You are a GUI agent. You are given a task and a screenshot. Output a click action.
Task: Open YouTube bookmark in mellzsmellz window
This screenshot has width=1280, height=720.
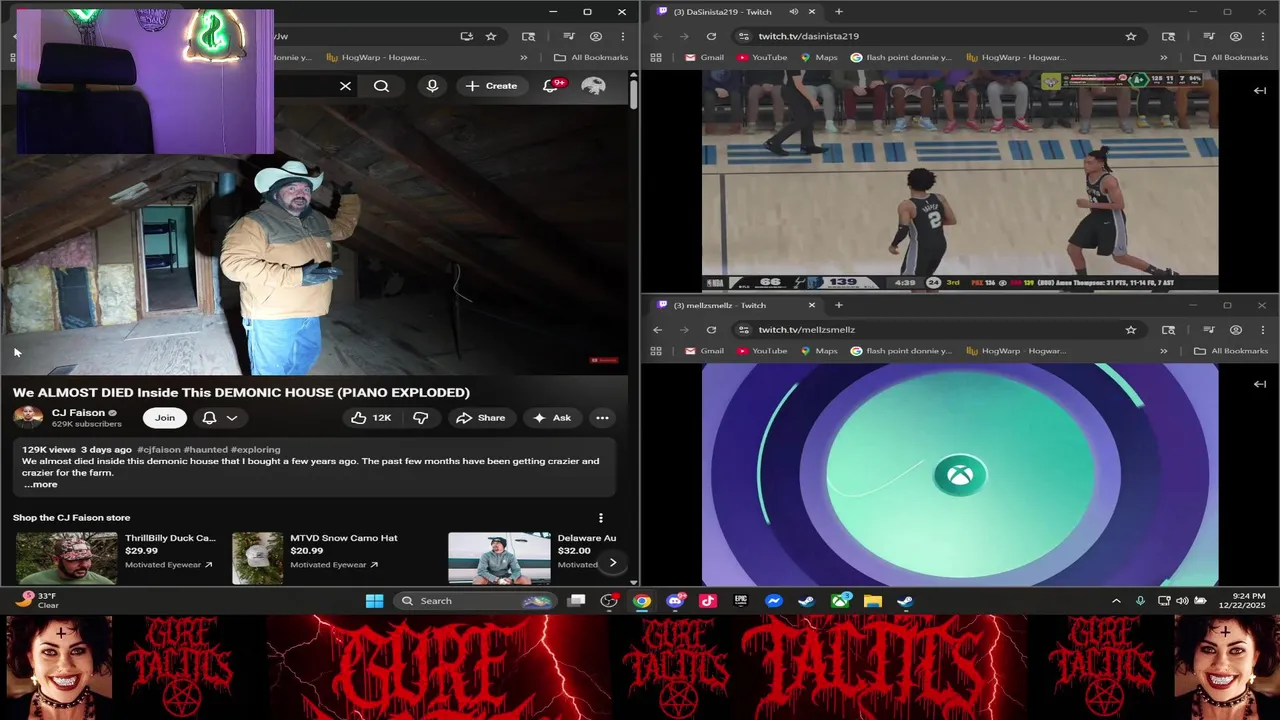tap(762, 351)
